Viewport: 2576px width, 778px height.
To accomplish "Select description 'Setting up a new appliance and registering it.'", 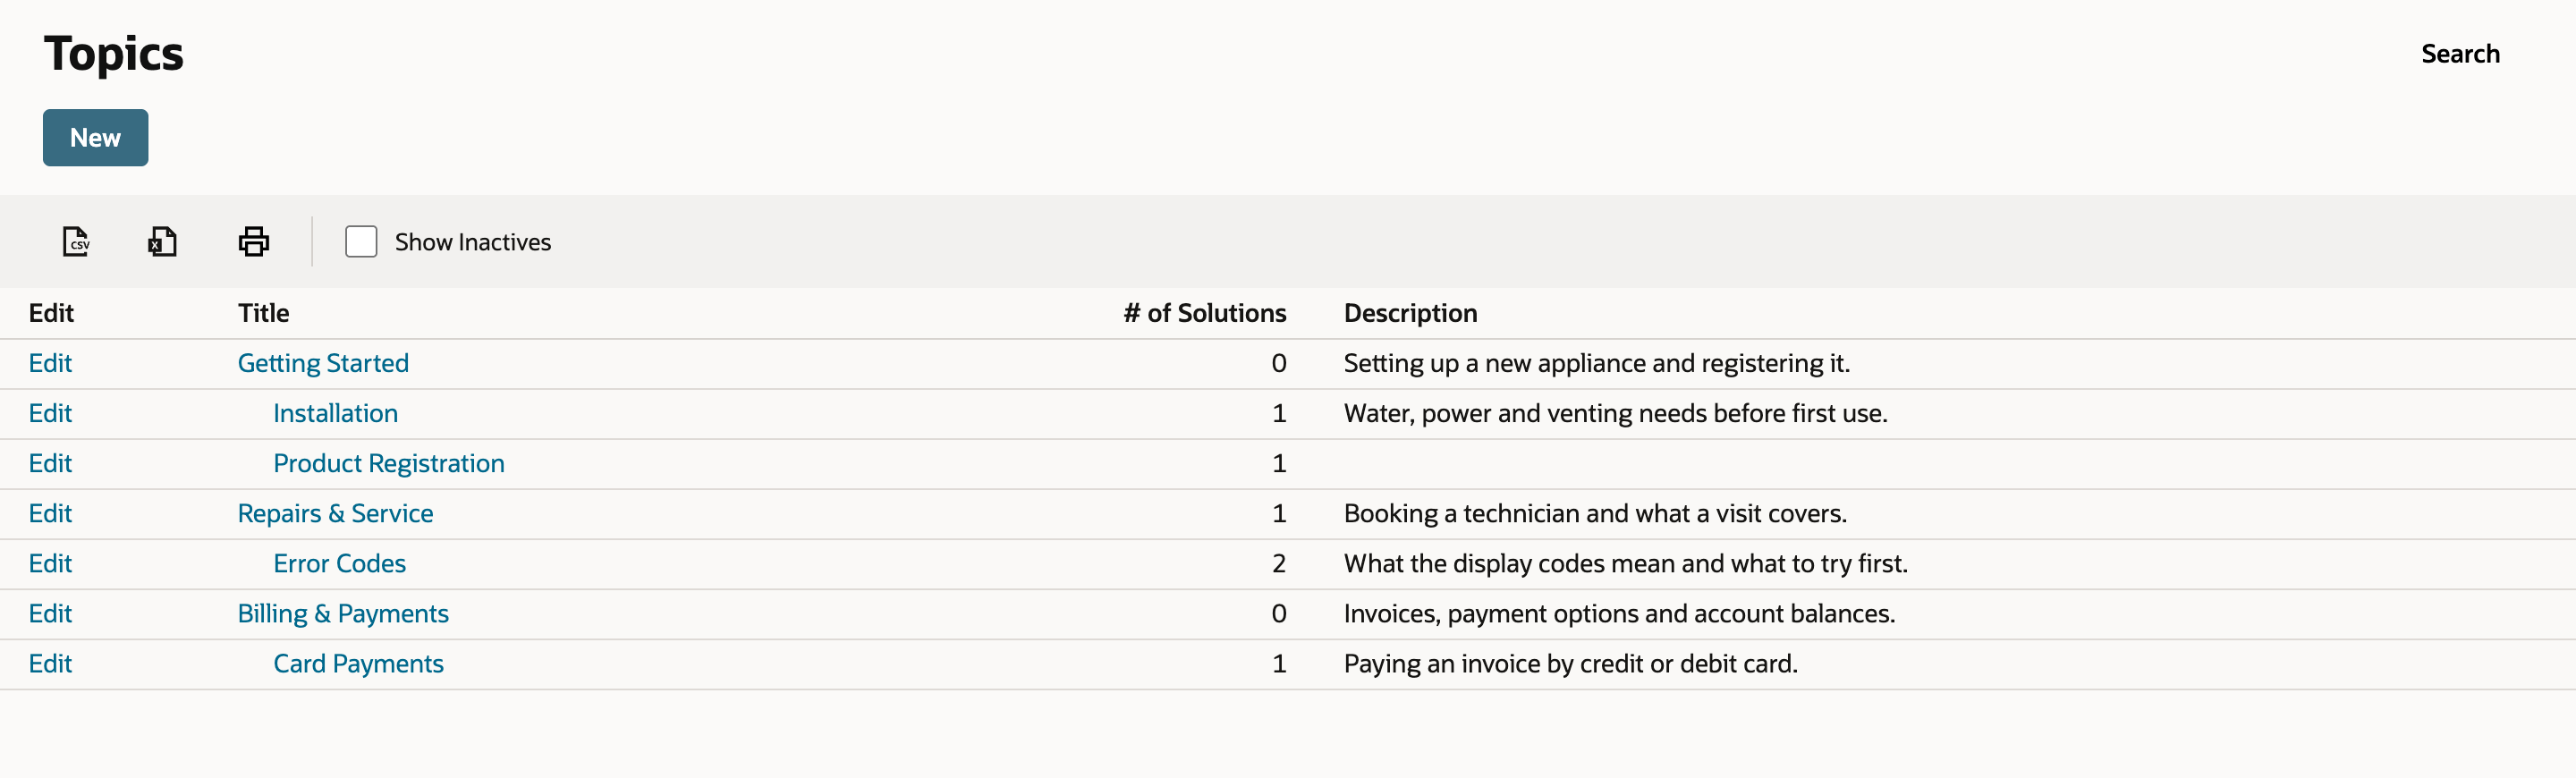I will [x=1596, y=363].
